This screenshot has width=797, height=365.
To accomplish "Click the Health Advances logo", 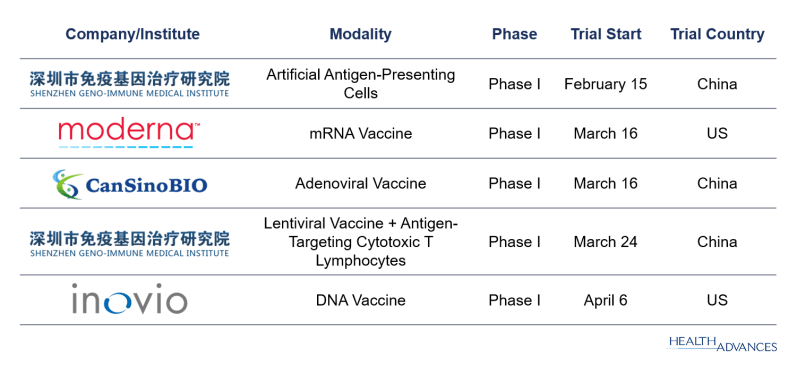I will coord(722,343).
